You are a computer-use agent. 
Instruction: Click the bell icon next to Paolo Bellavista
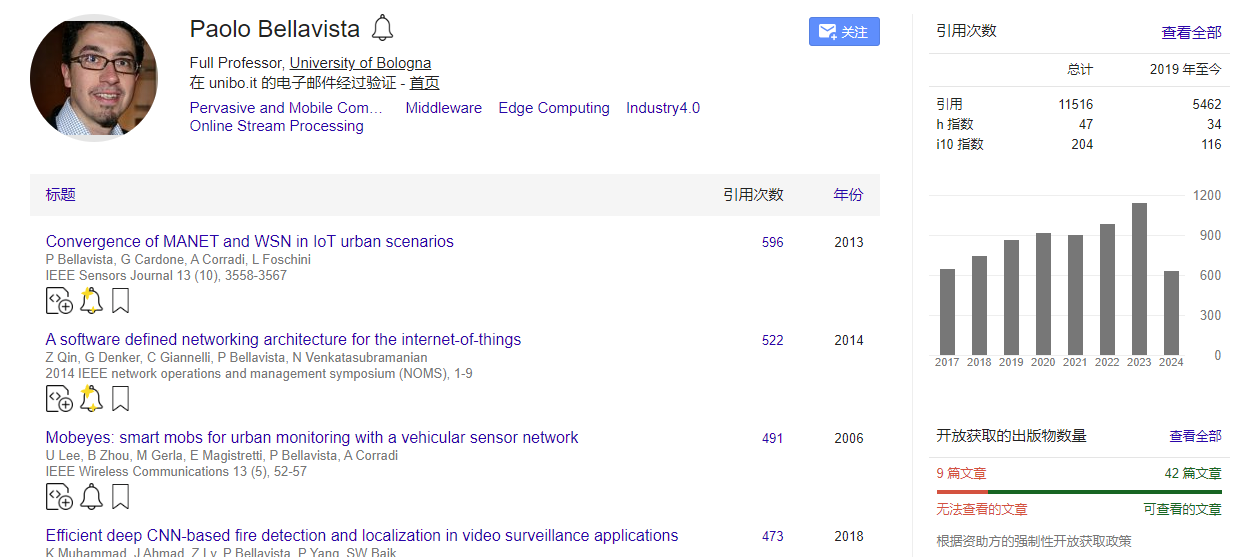pos(382,28)
